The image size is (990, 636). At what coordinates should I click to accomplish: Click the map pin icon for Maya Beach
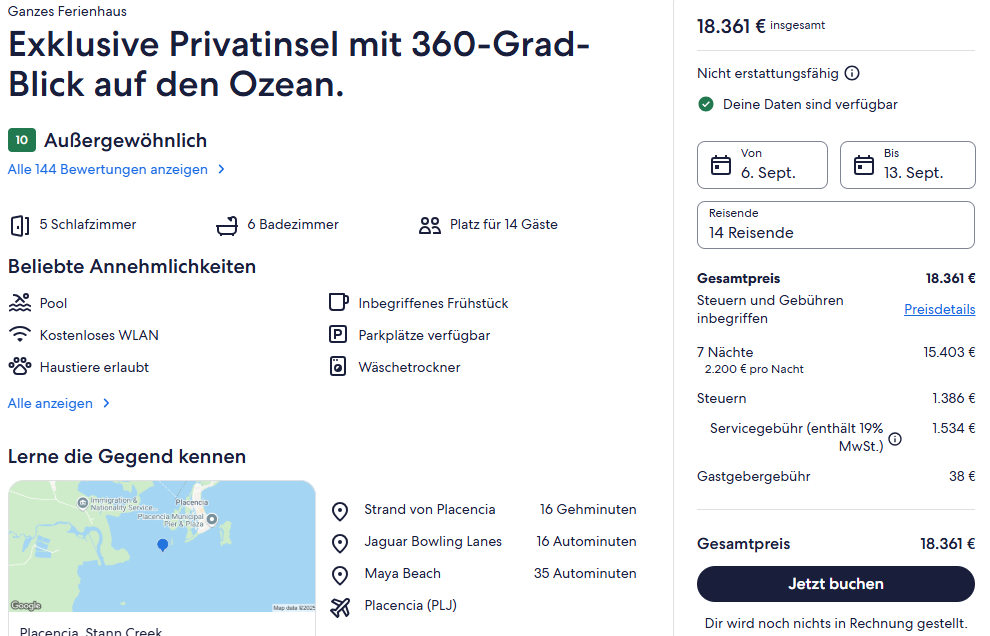[x=340, y=575]
